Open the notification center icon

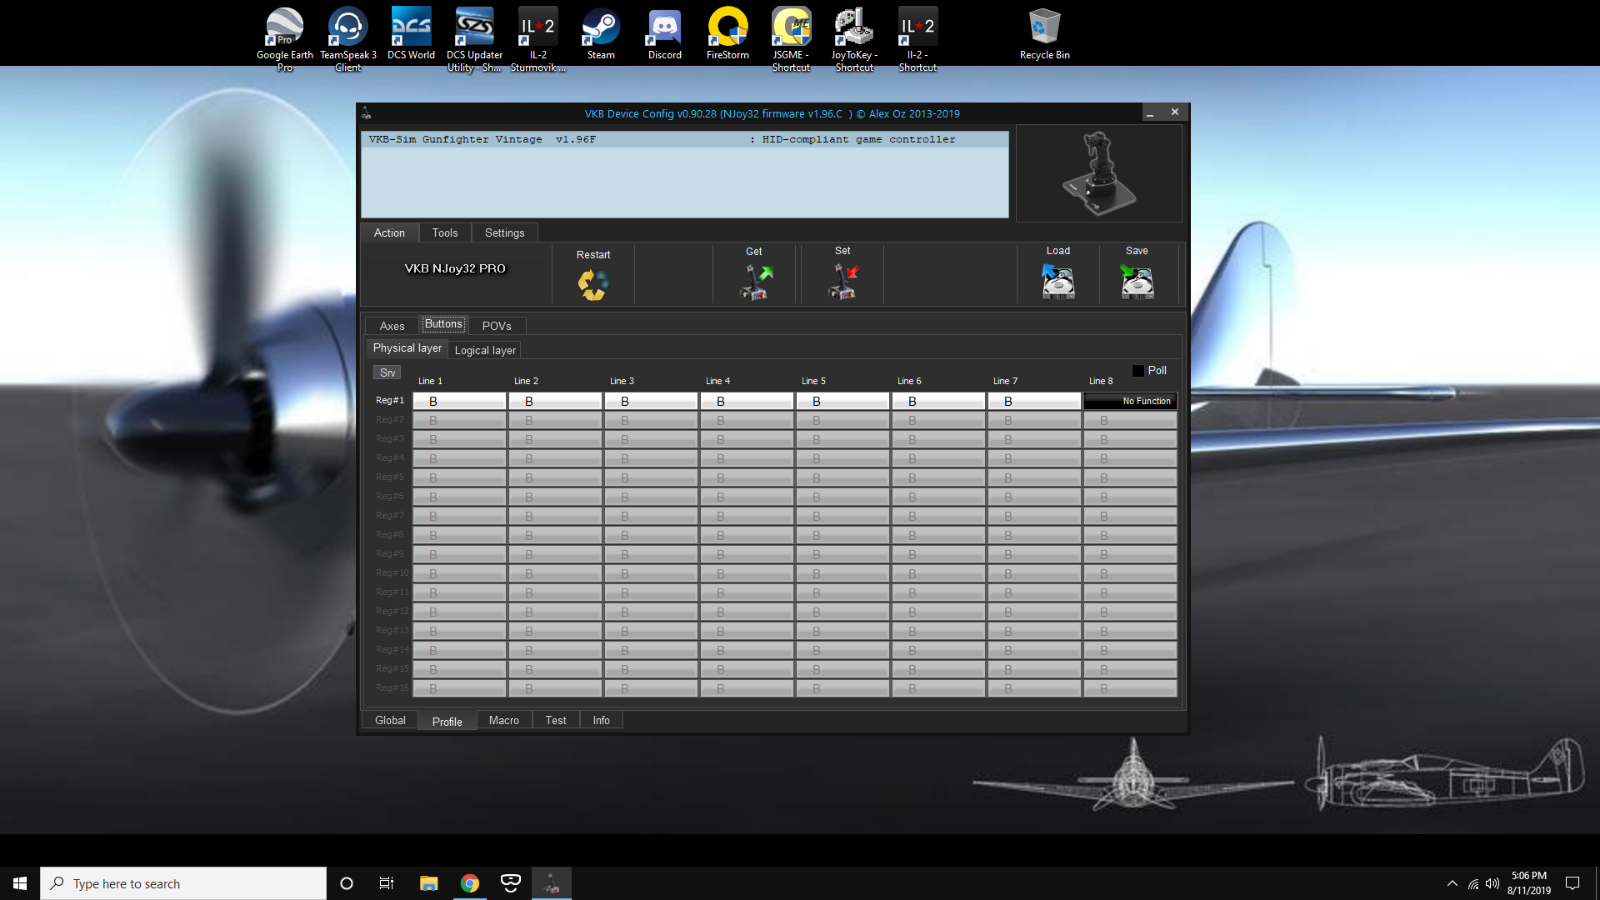1572,883
